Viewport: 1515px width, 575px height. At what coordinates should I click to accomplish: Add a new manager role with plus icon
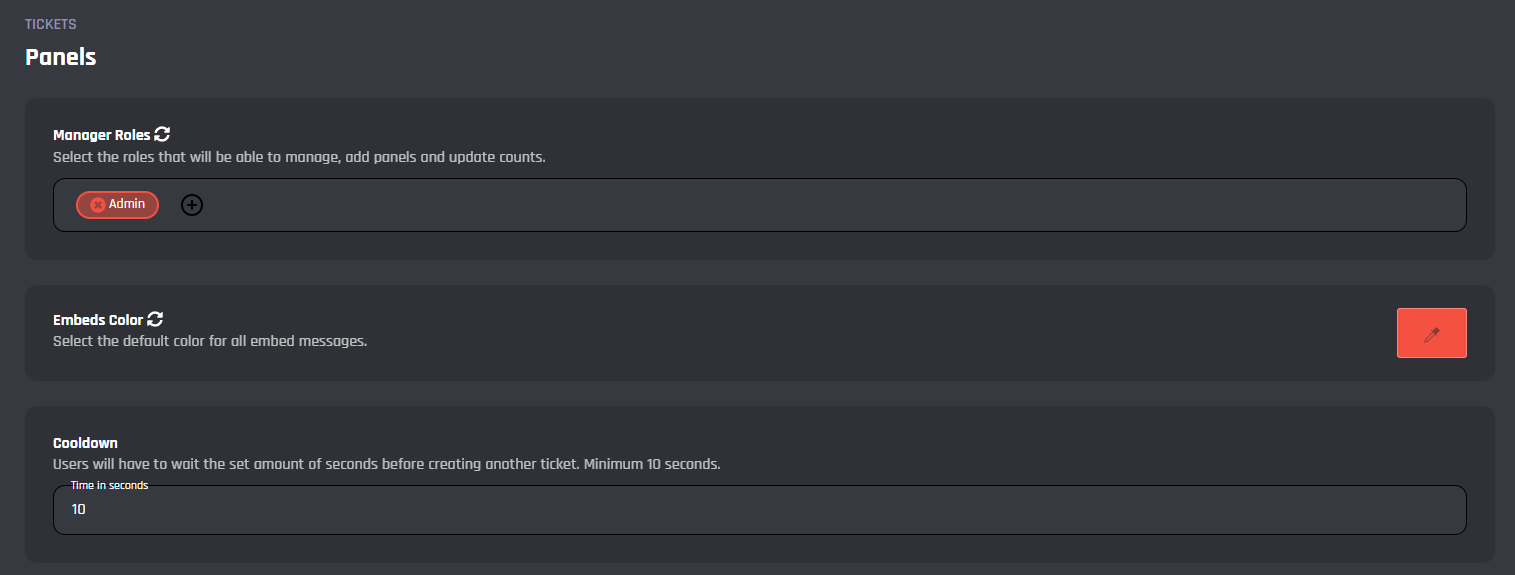click(192, 205)
